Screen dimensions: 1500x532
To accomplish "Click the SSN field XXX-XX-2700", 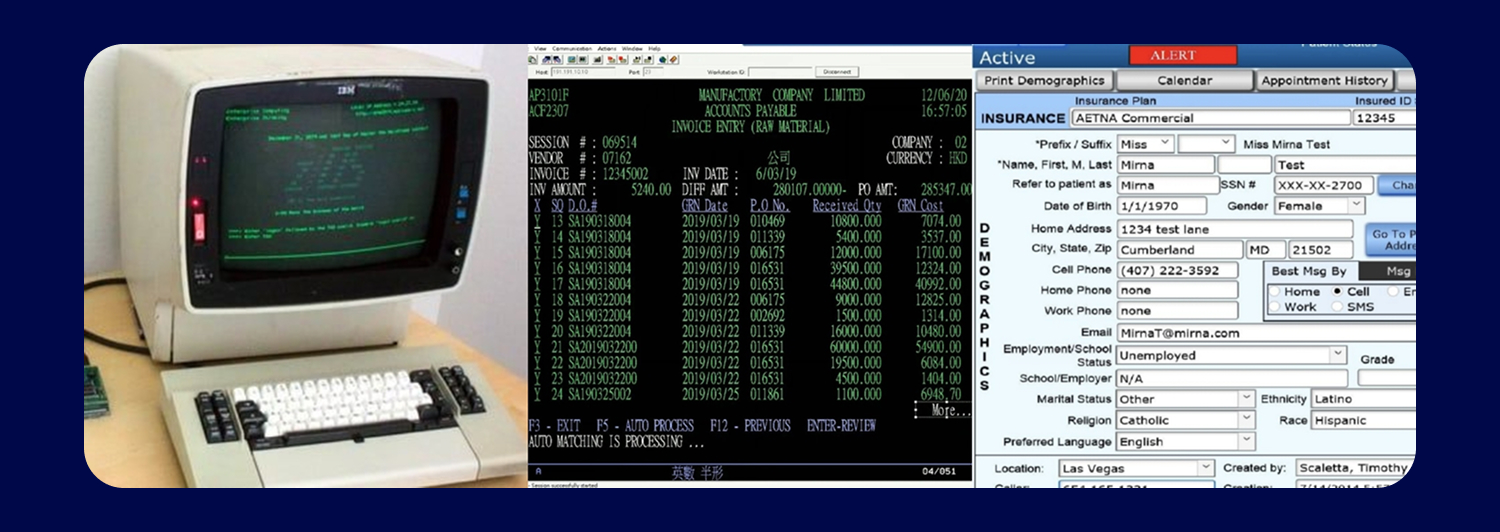I will [x=1323, y=185].
